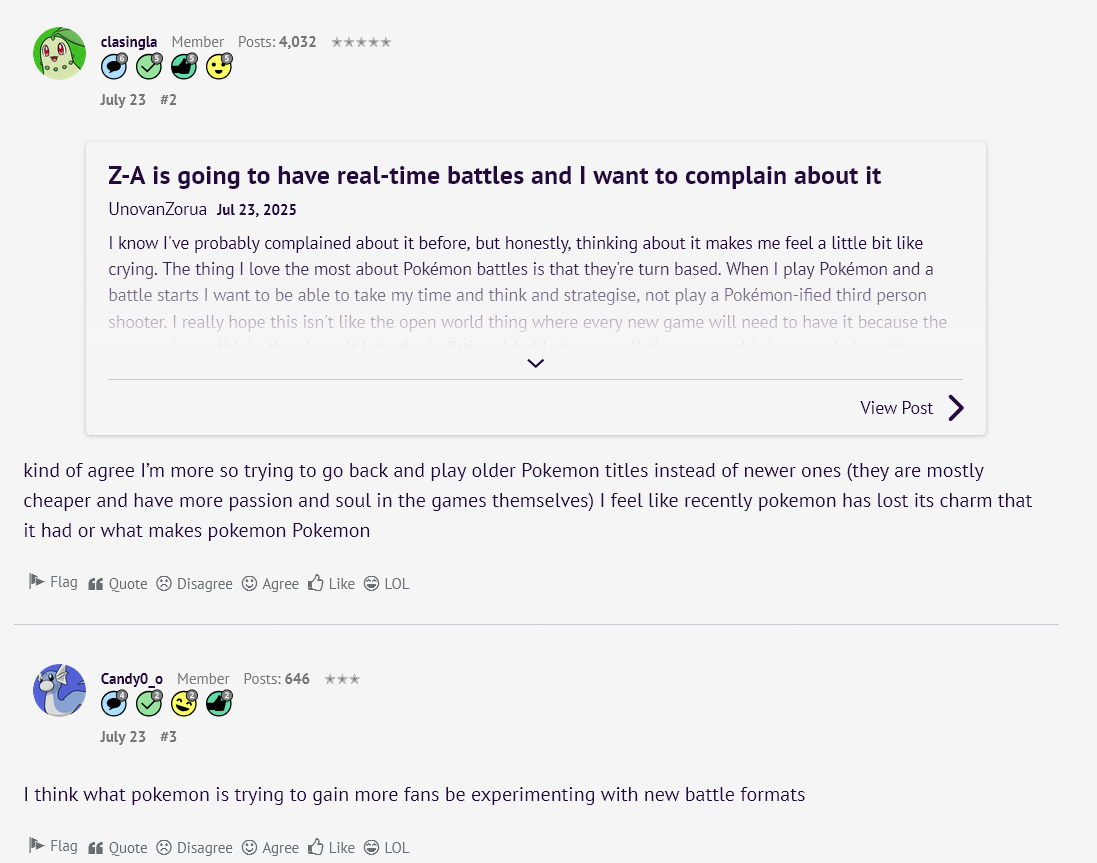Click clasingla's green checkmark badge
1097x863 pixels.
tap(149, 66)
